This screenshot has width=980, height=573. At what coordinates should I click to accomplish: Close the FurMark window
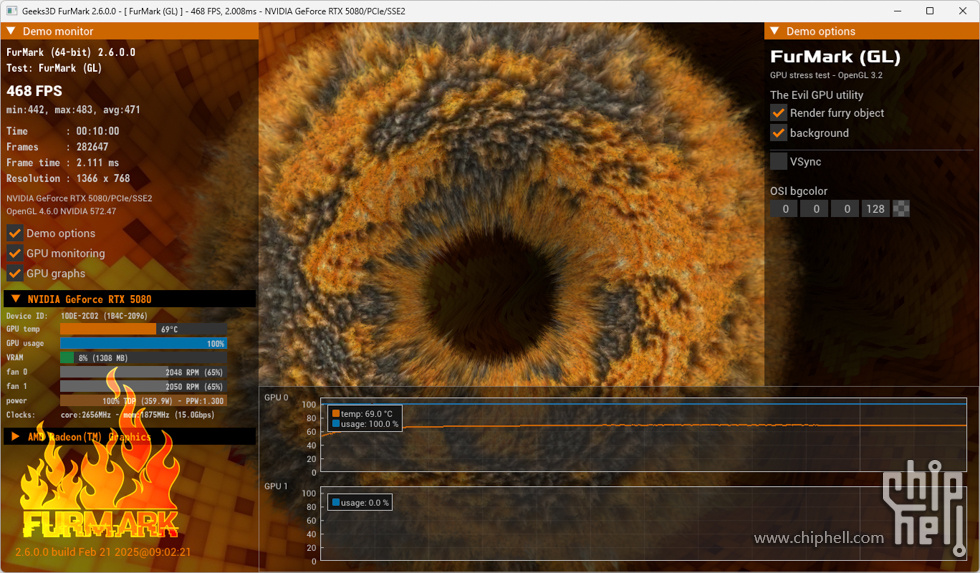click(962, 11)
